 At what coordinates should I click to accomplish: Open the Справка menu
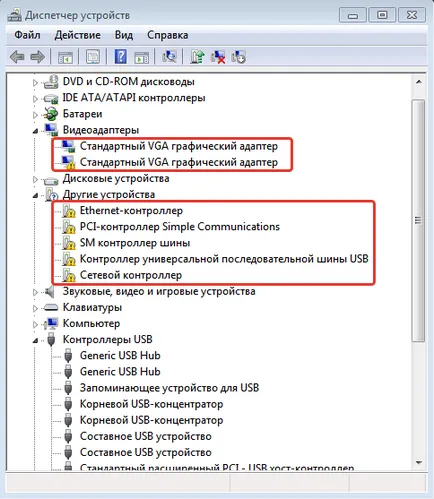(168, 35)
